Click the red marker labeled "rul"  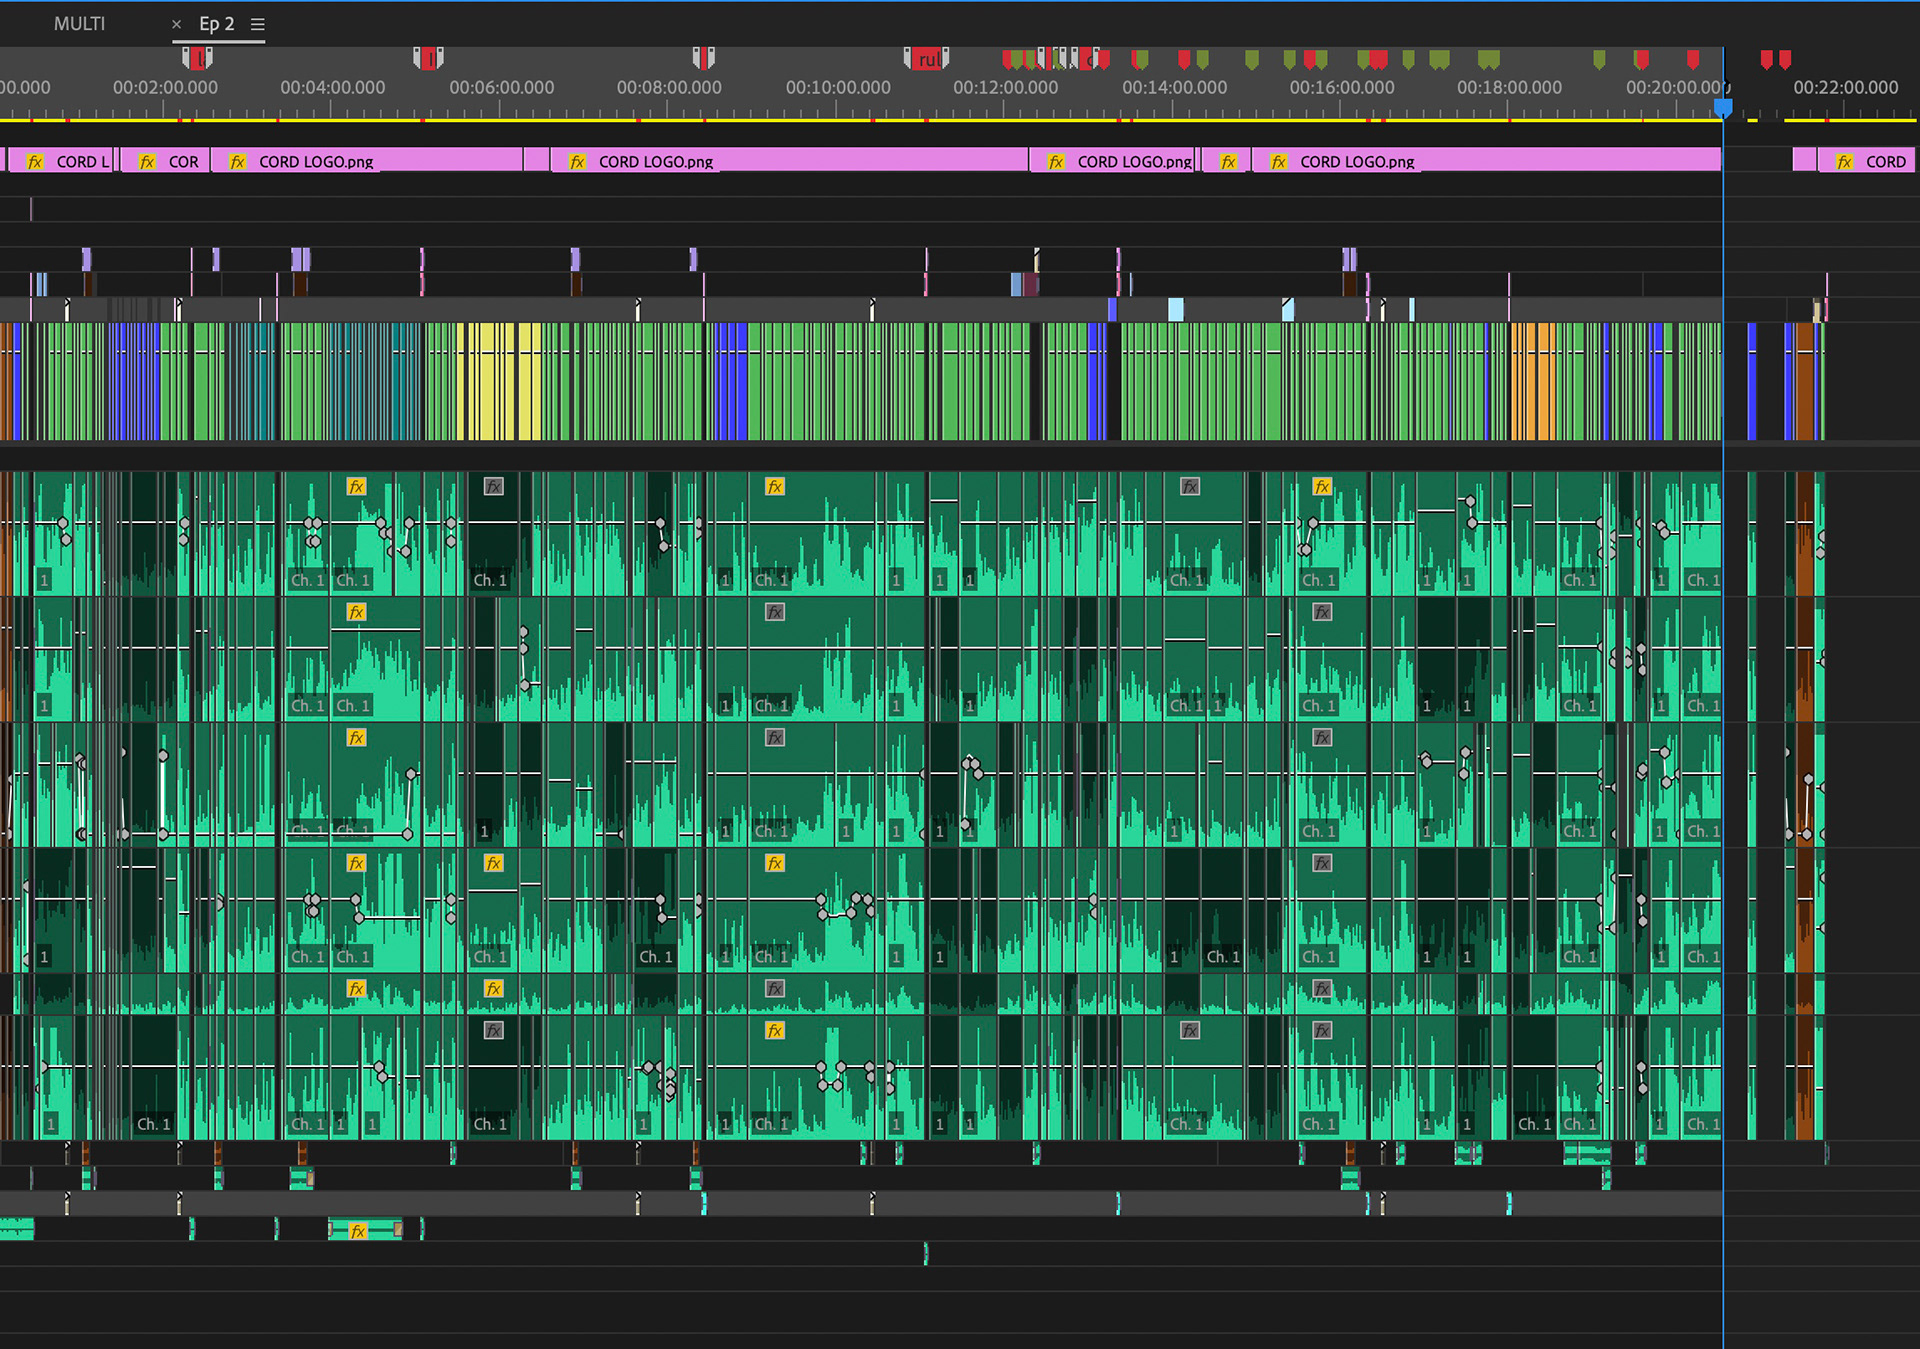pyautogui.click(x=927, y=59)
